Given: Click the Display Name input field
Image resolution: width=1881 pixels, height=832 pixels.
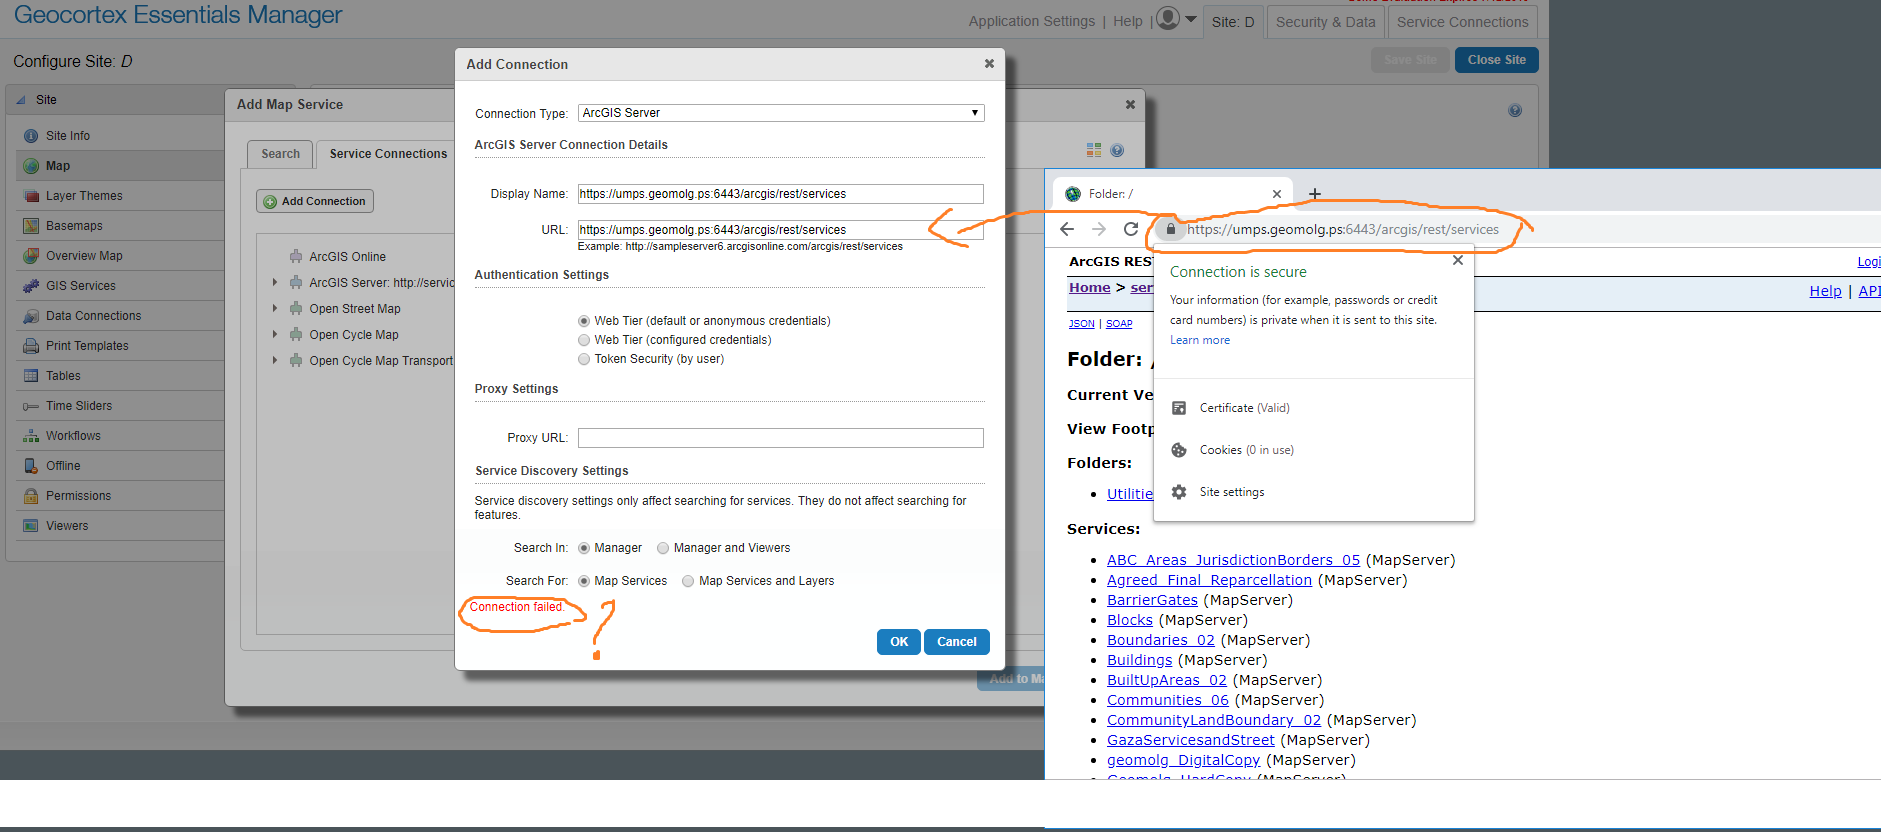Looking at the screenshot, I should (x=781, y=194).
